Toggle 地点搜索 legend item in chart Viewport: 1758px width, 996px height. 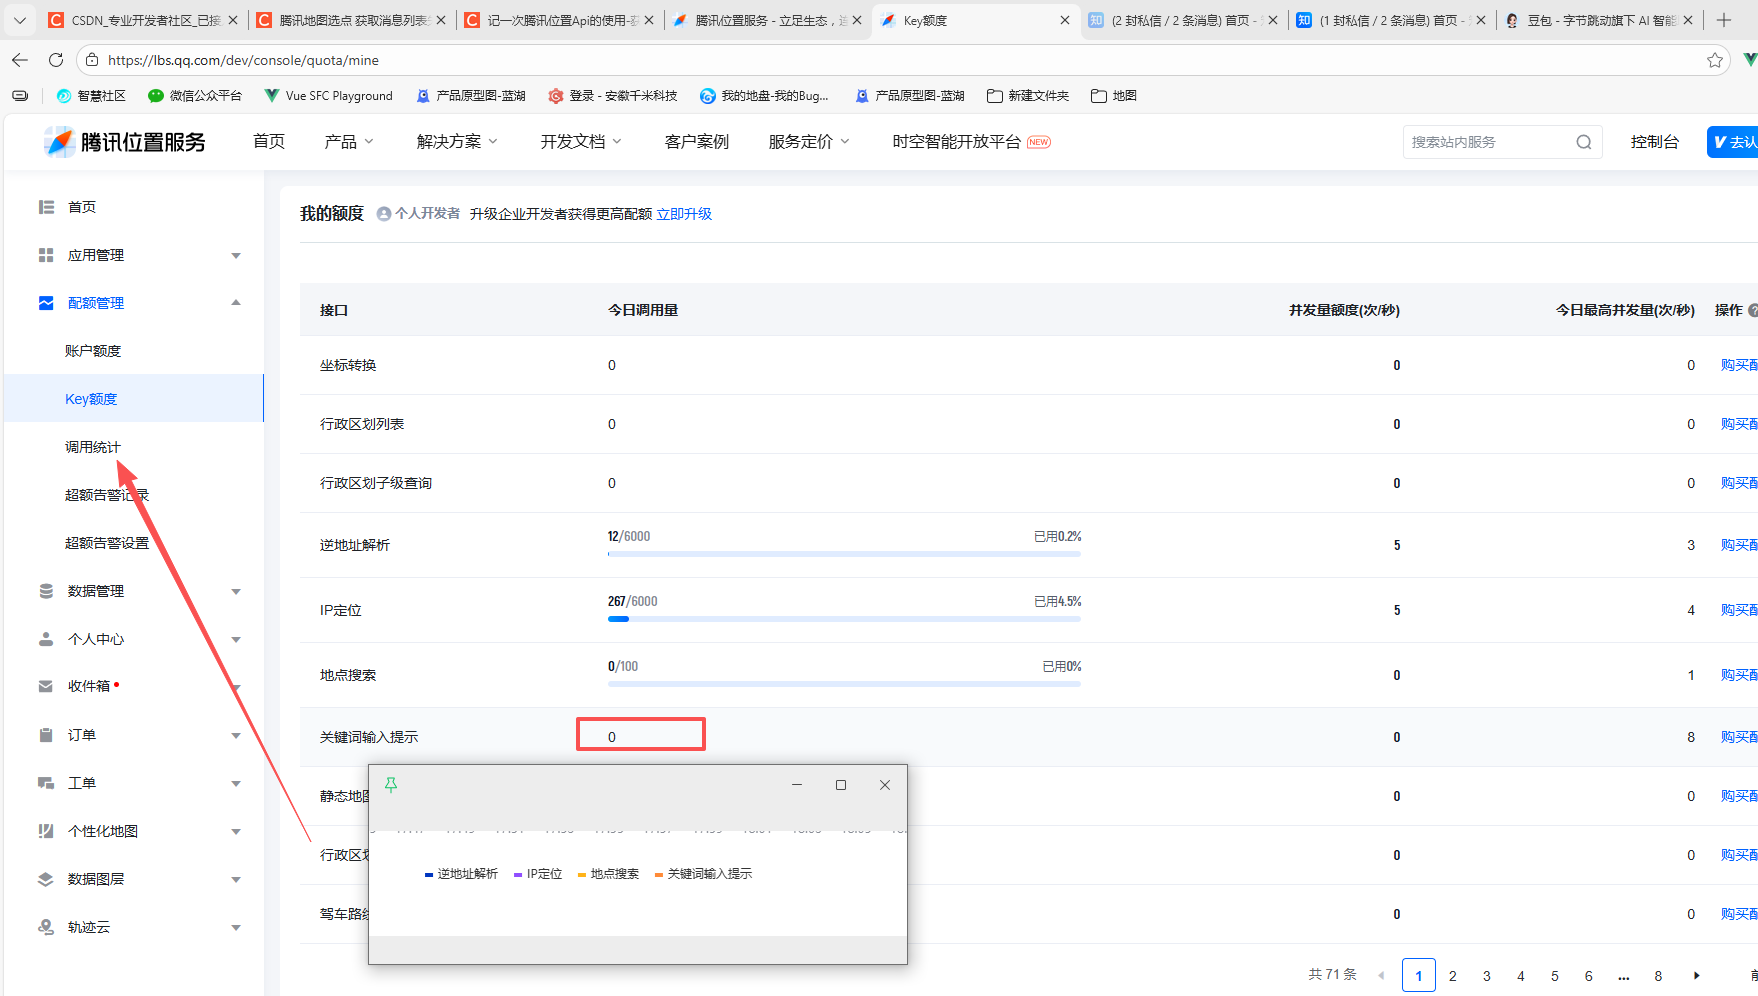tap(608, 874)
